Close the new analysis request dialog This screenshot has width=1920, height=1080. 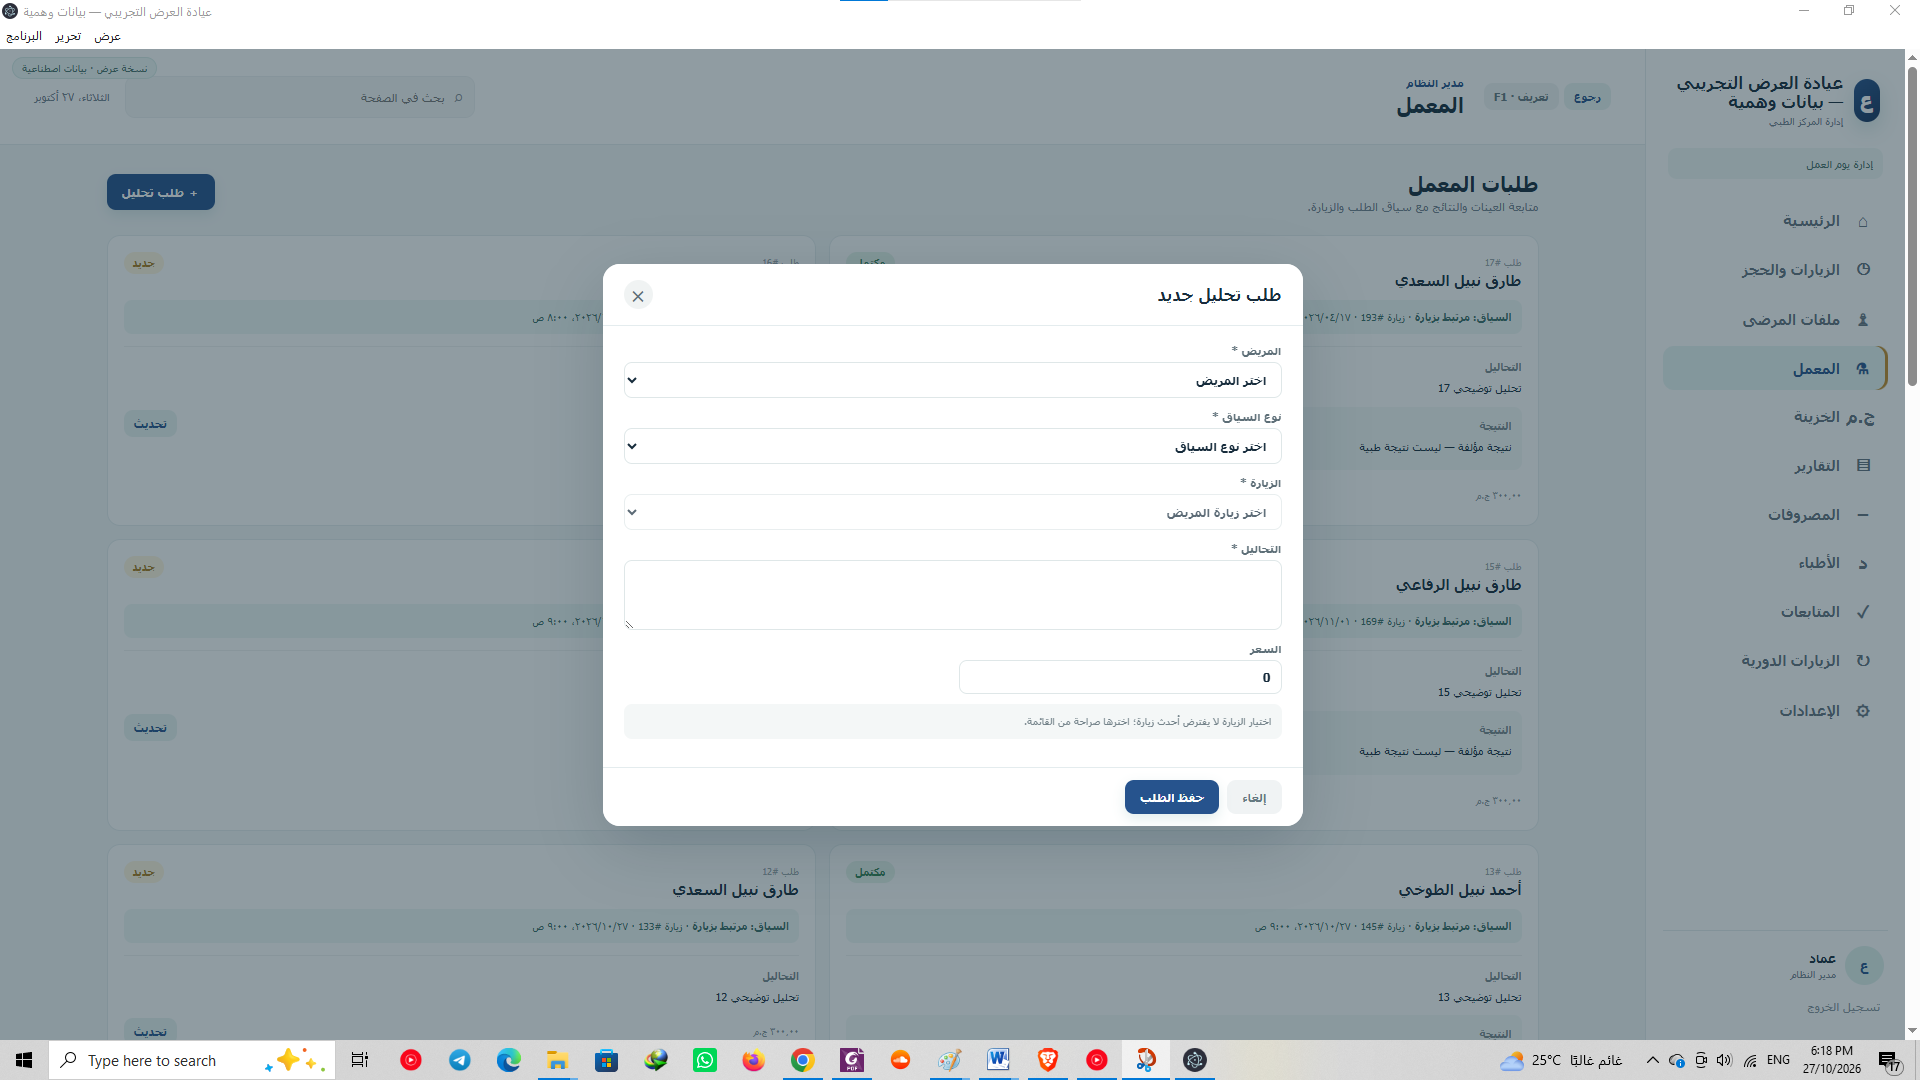click(638, 296)
